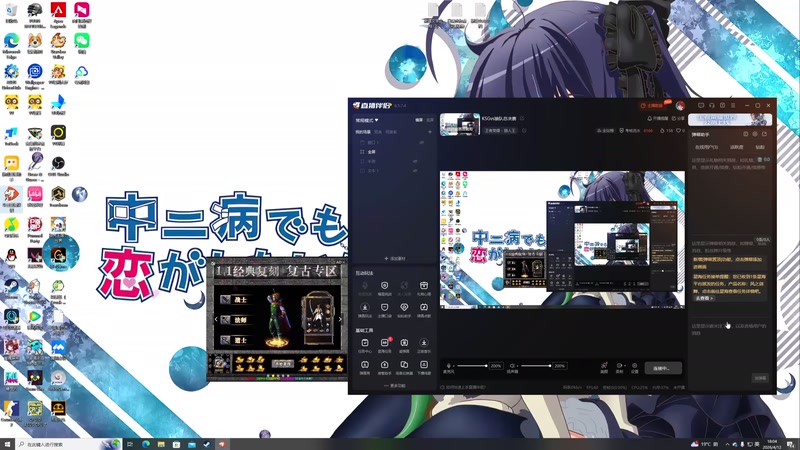The height and width of the screenshot is (450, 800).
Task: Open the heart diamond icon tool
Action: (x=404, y=307)
